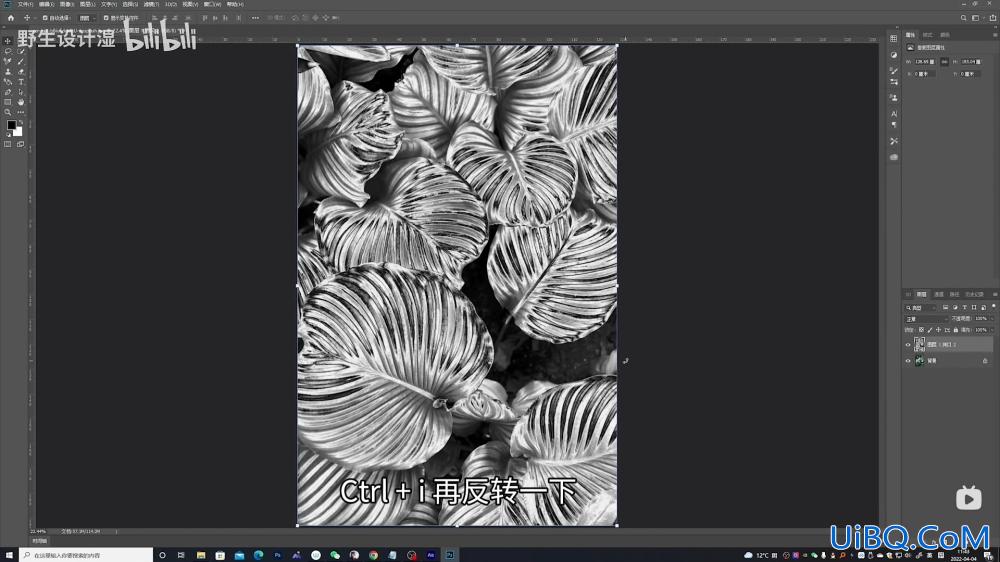Open the Opacity value dropdown

[x=992, y=319]
